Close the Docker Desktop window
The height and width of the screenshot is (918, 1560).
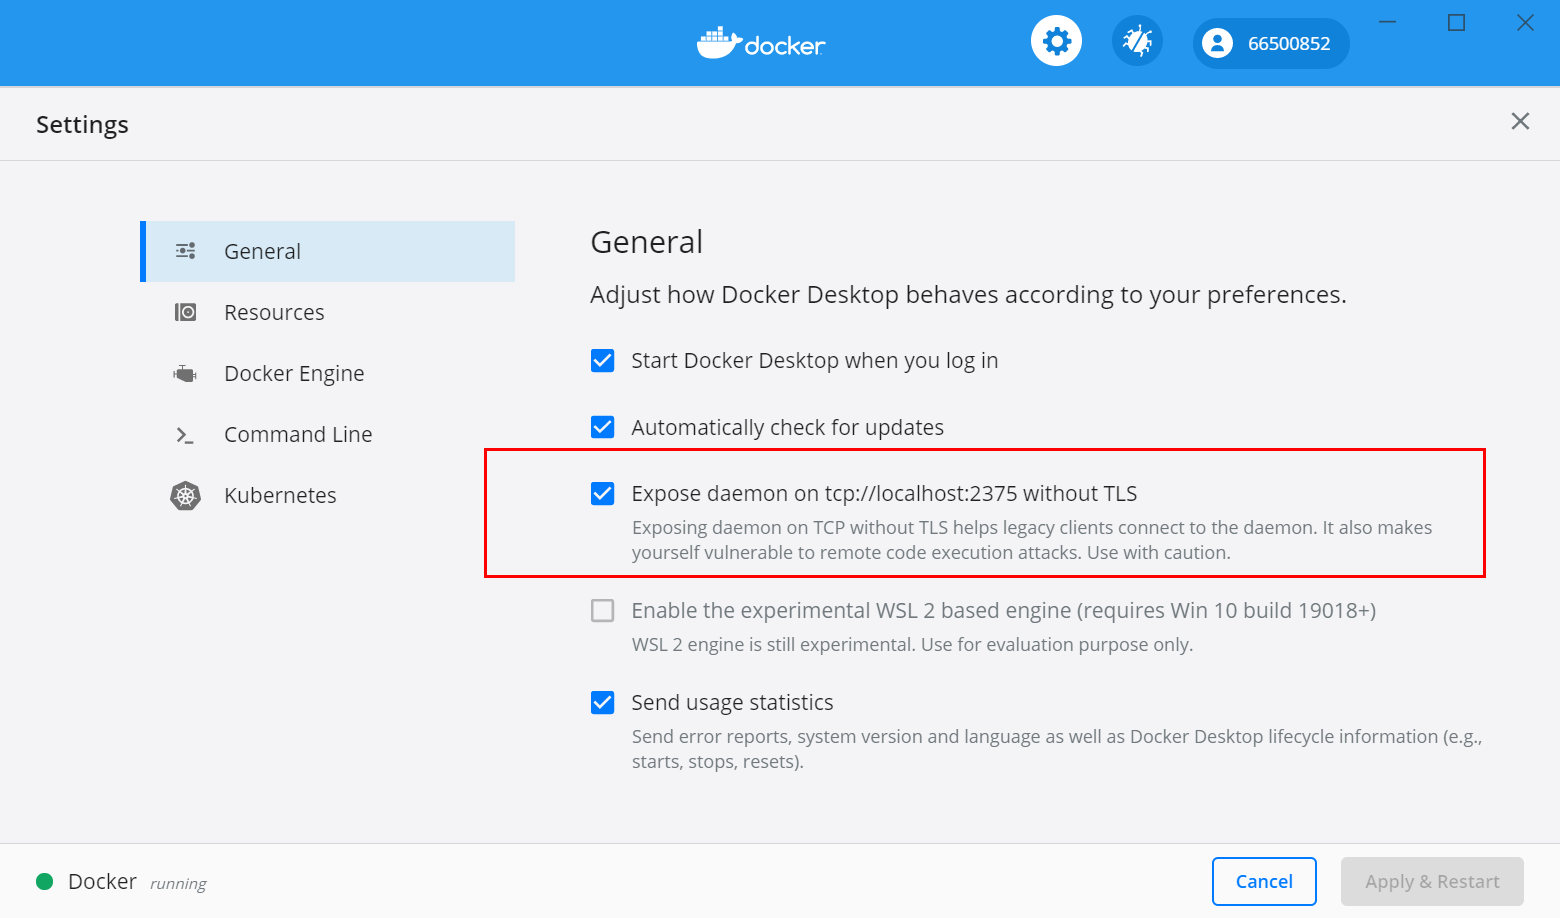(x=1525, y=22)
